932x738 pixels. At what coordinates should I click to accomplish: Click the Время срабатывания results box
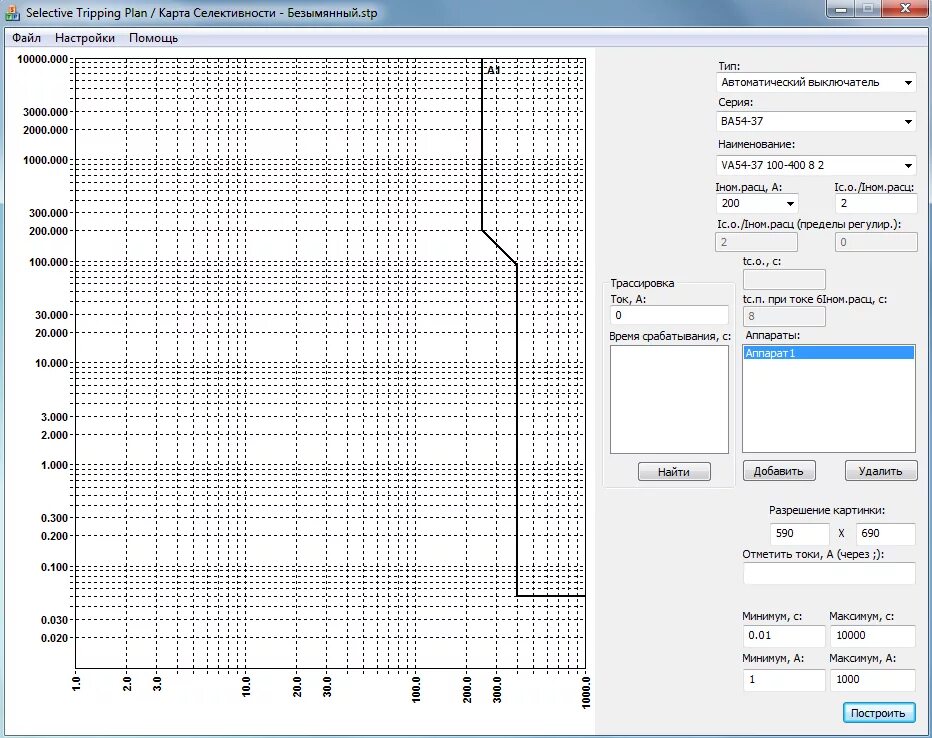[669, 399]
